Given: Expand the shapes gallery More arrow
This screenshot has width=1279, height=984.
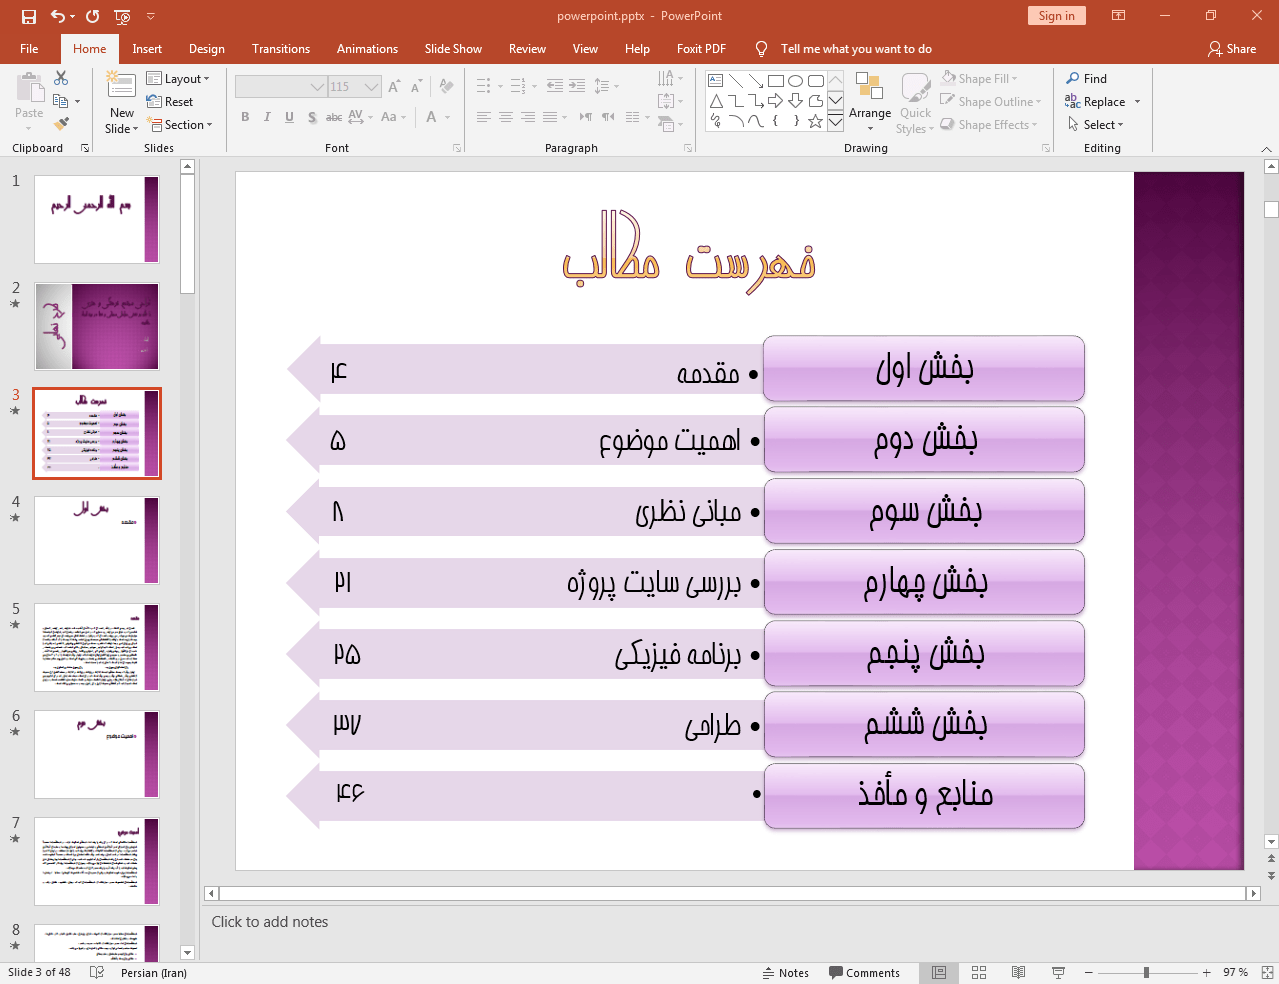Looking at the screenshot, I should point(835,121).
